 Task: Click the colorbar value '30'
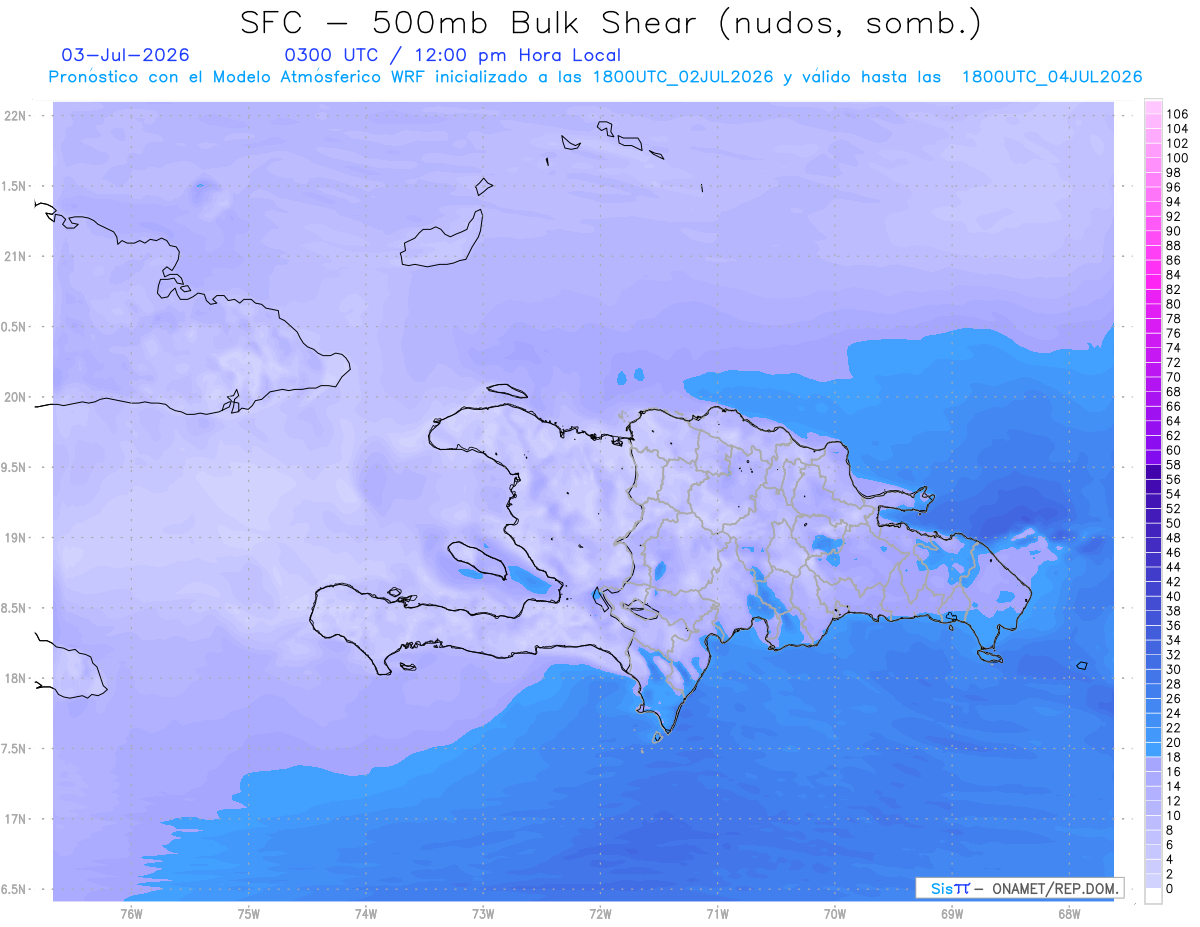1174,669
